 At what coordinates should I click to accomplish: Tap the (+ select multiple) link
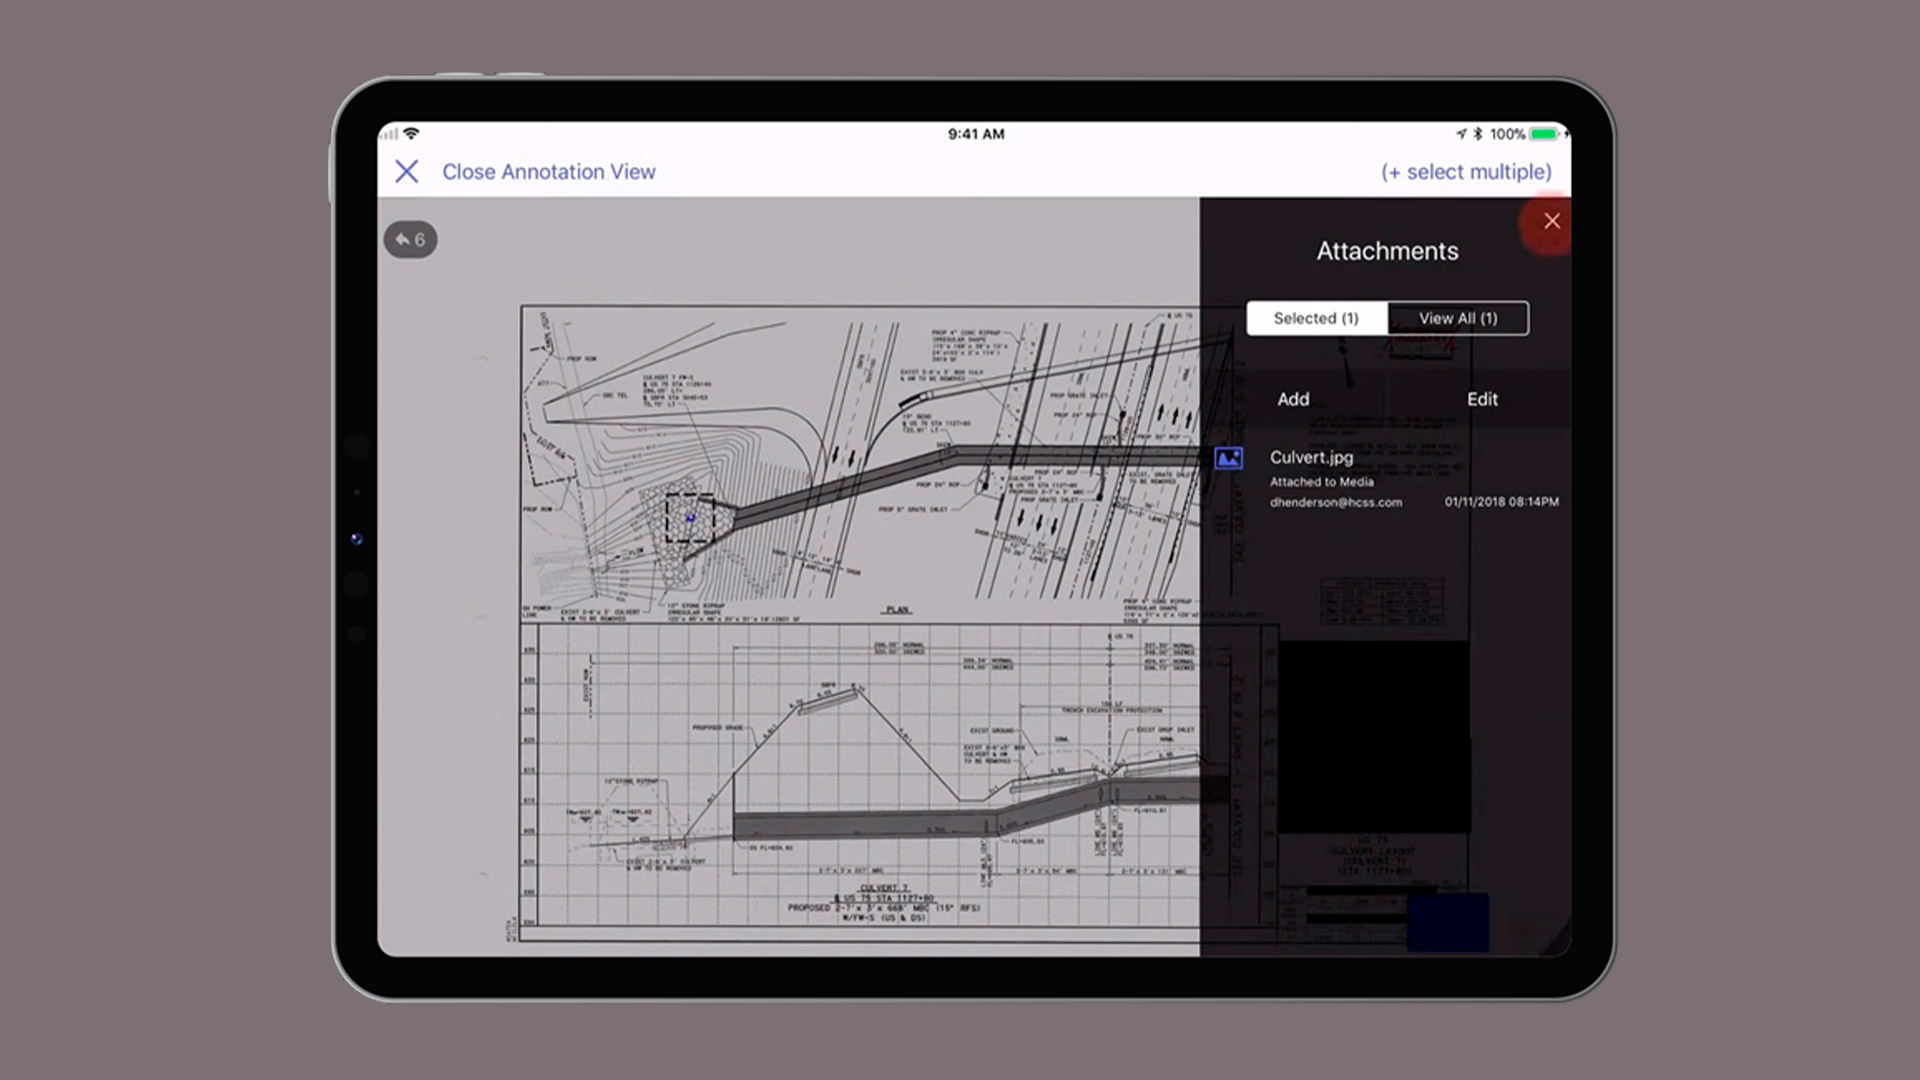[1466, 172]
